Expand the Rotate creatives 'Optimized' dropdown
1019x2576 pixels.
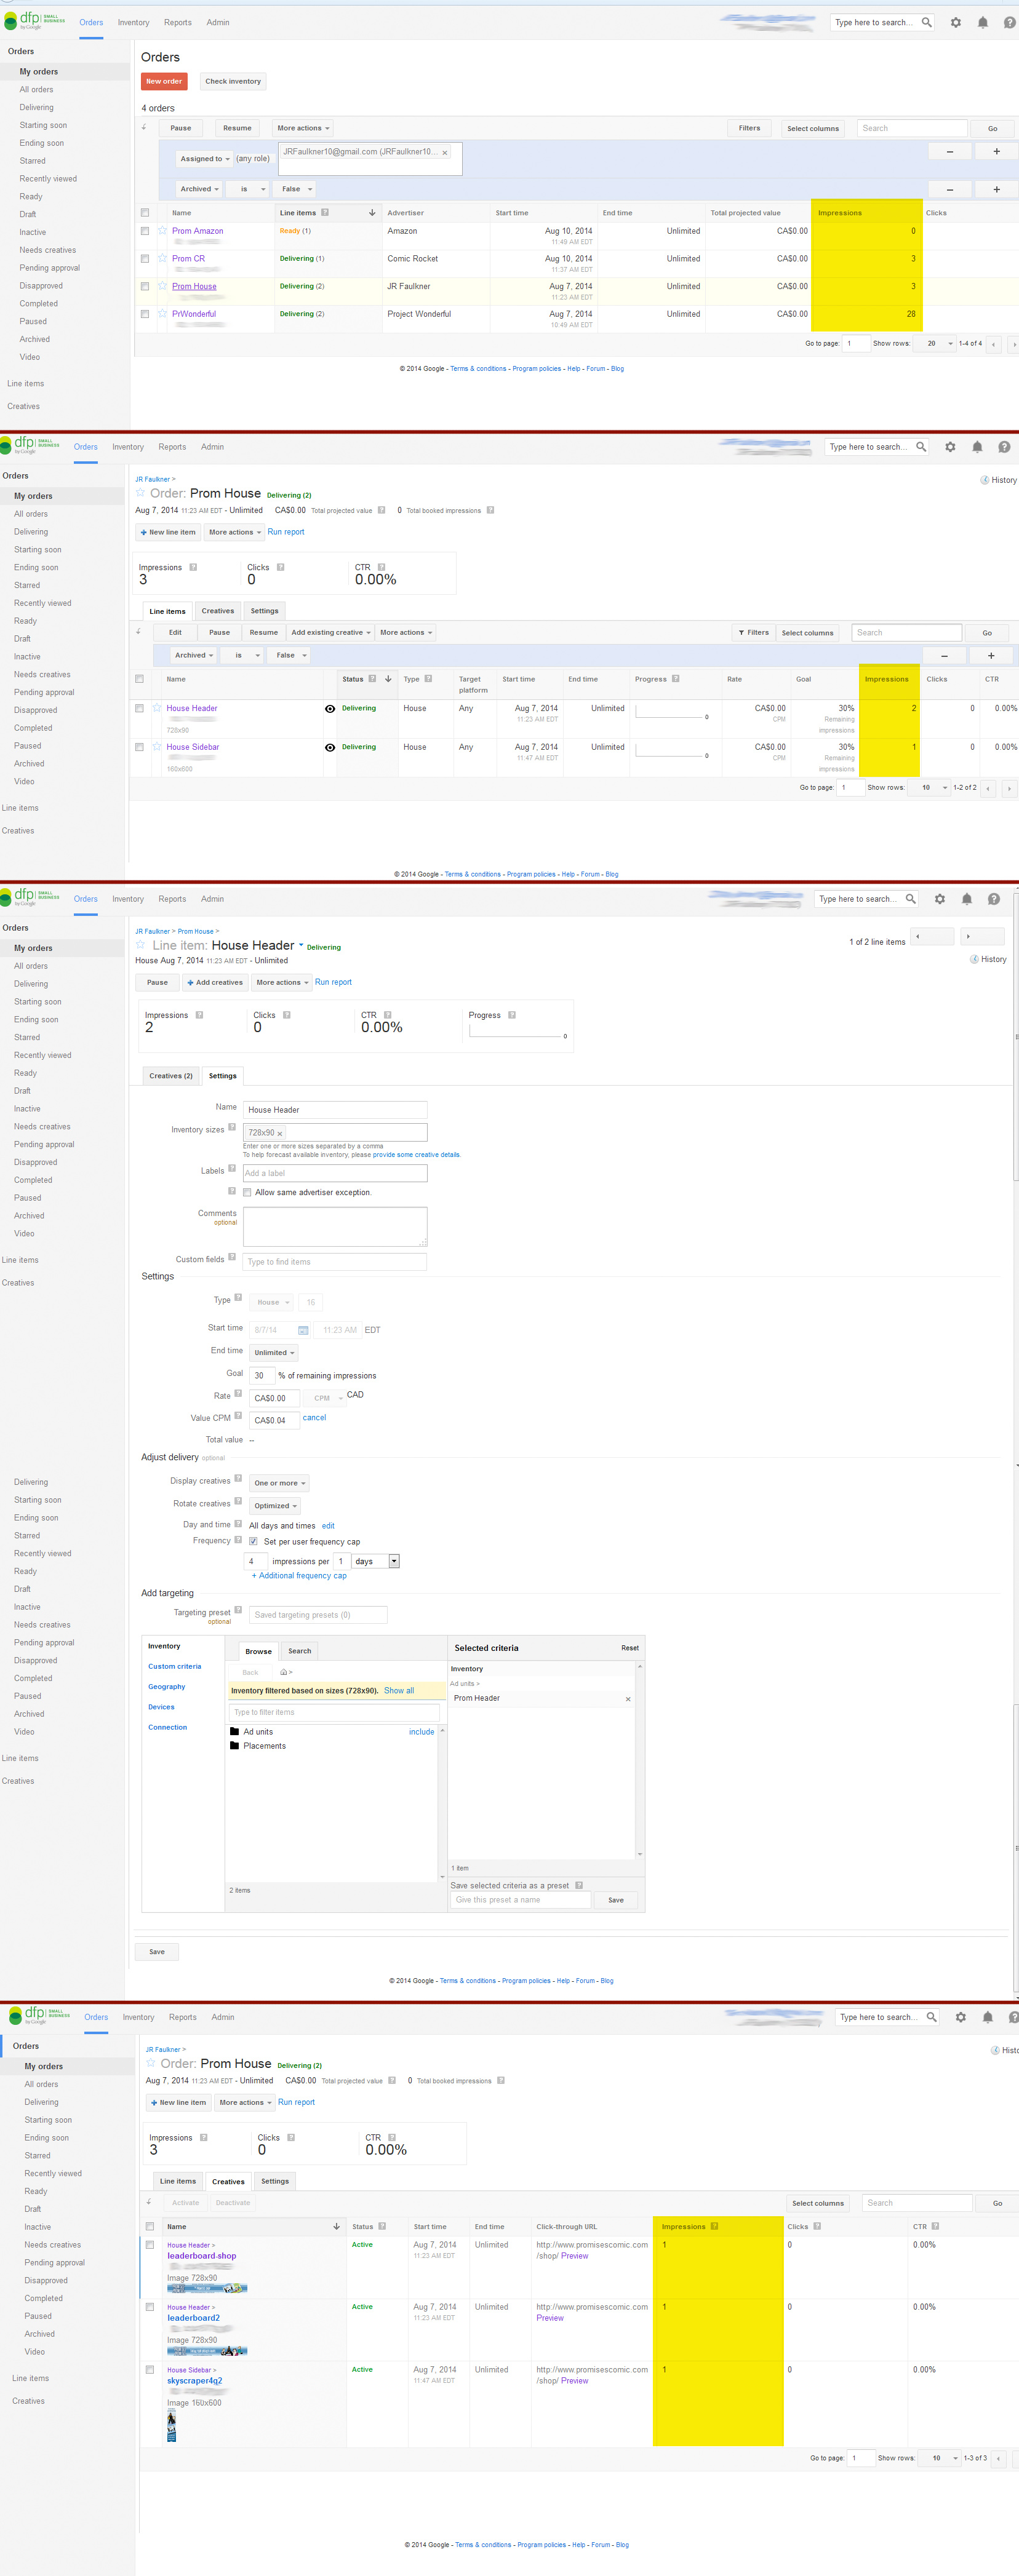[x=275, y=1506]
